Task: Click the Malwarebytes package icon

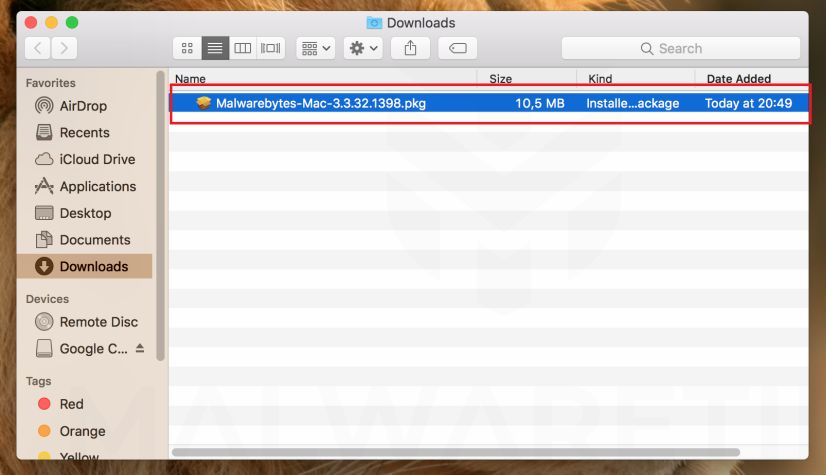Action: coord(203,103)
